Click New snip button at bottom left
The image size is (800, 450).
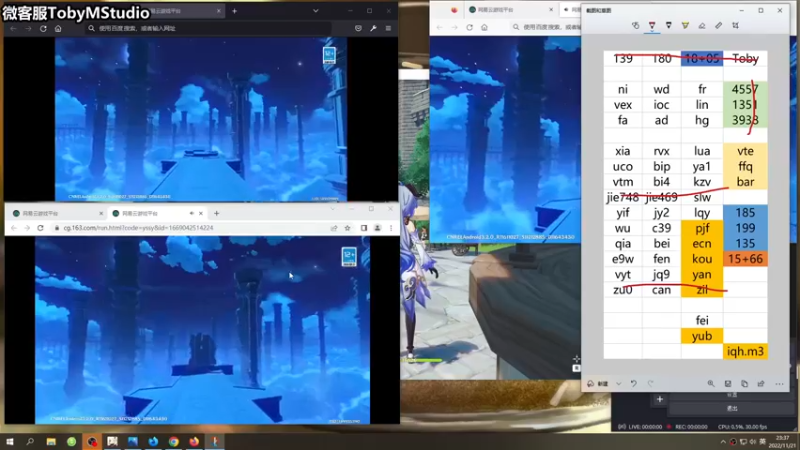(598, 384)
